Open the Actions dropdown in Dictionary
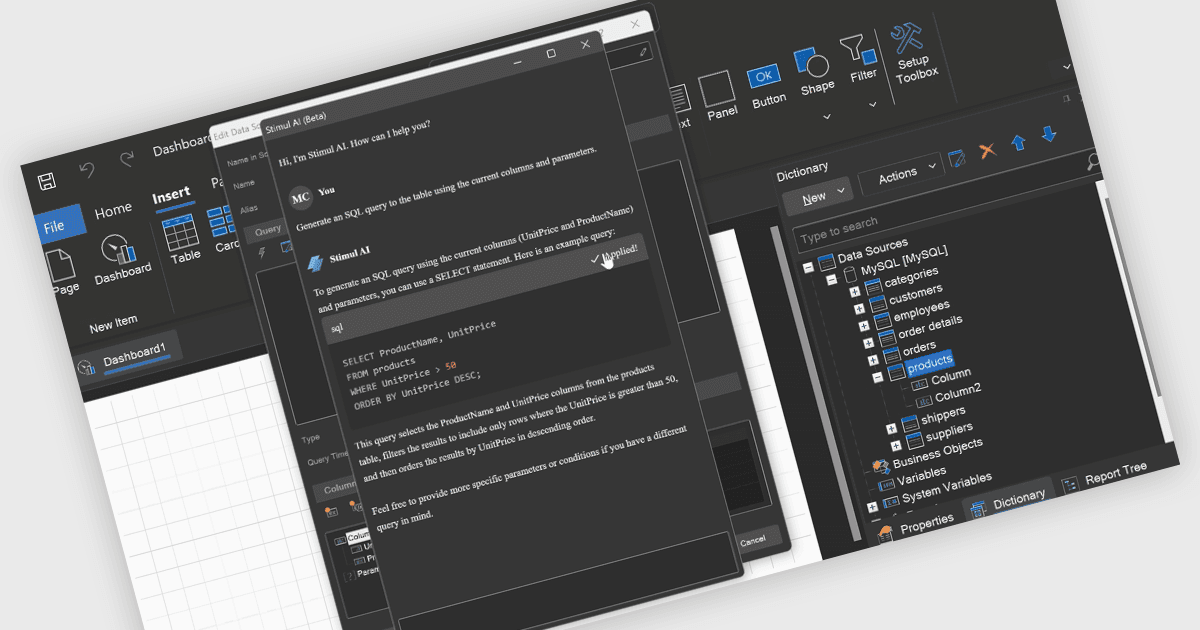 [900, 173]
